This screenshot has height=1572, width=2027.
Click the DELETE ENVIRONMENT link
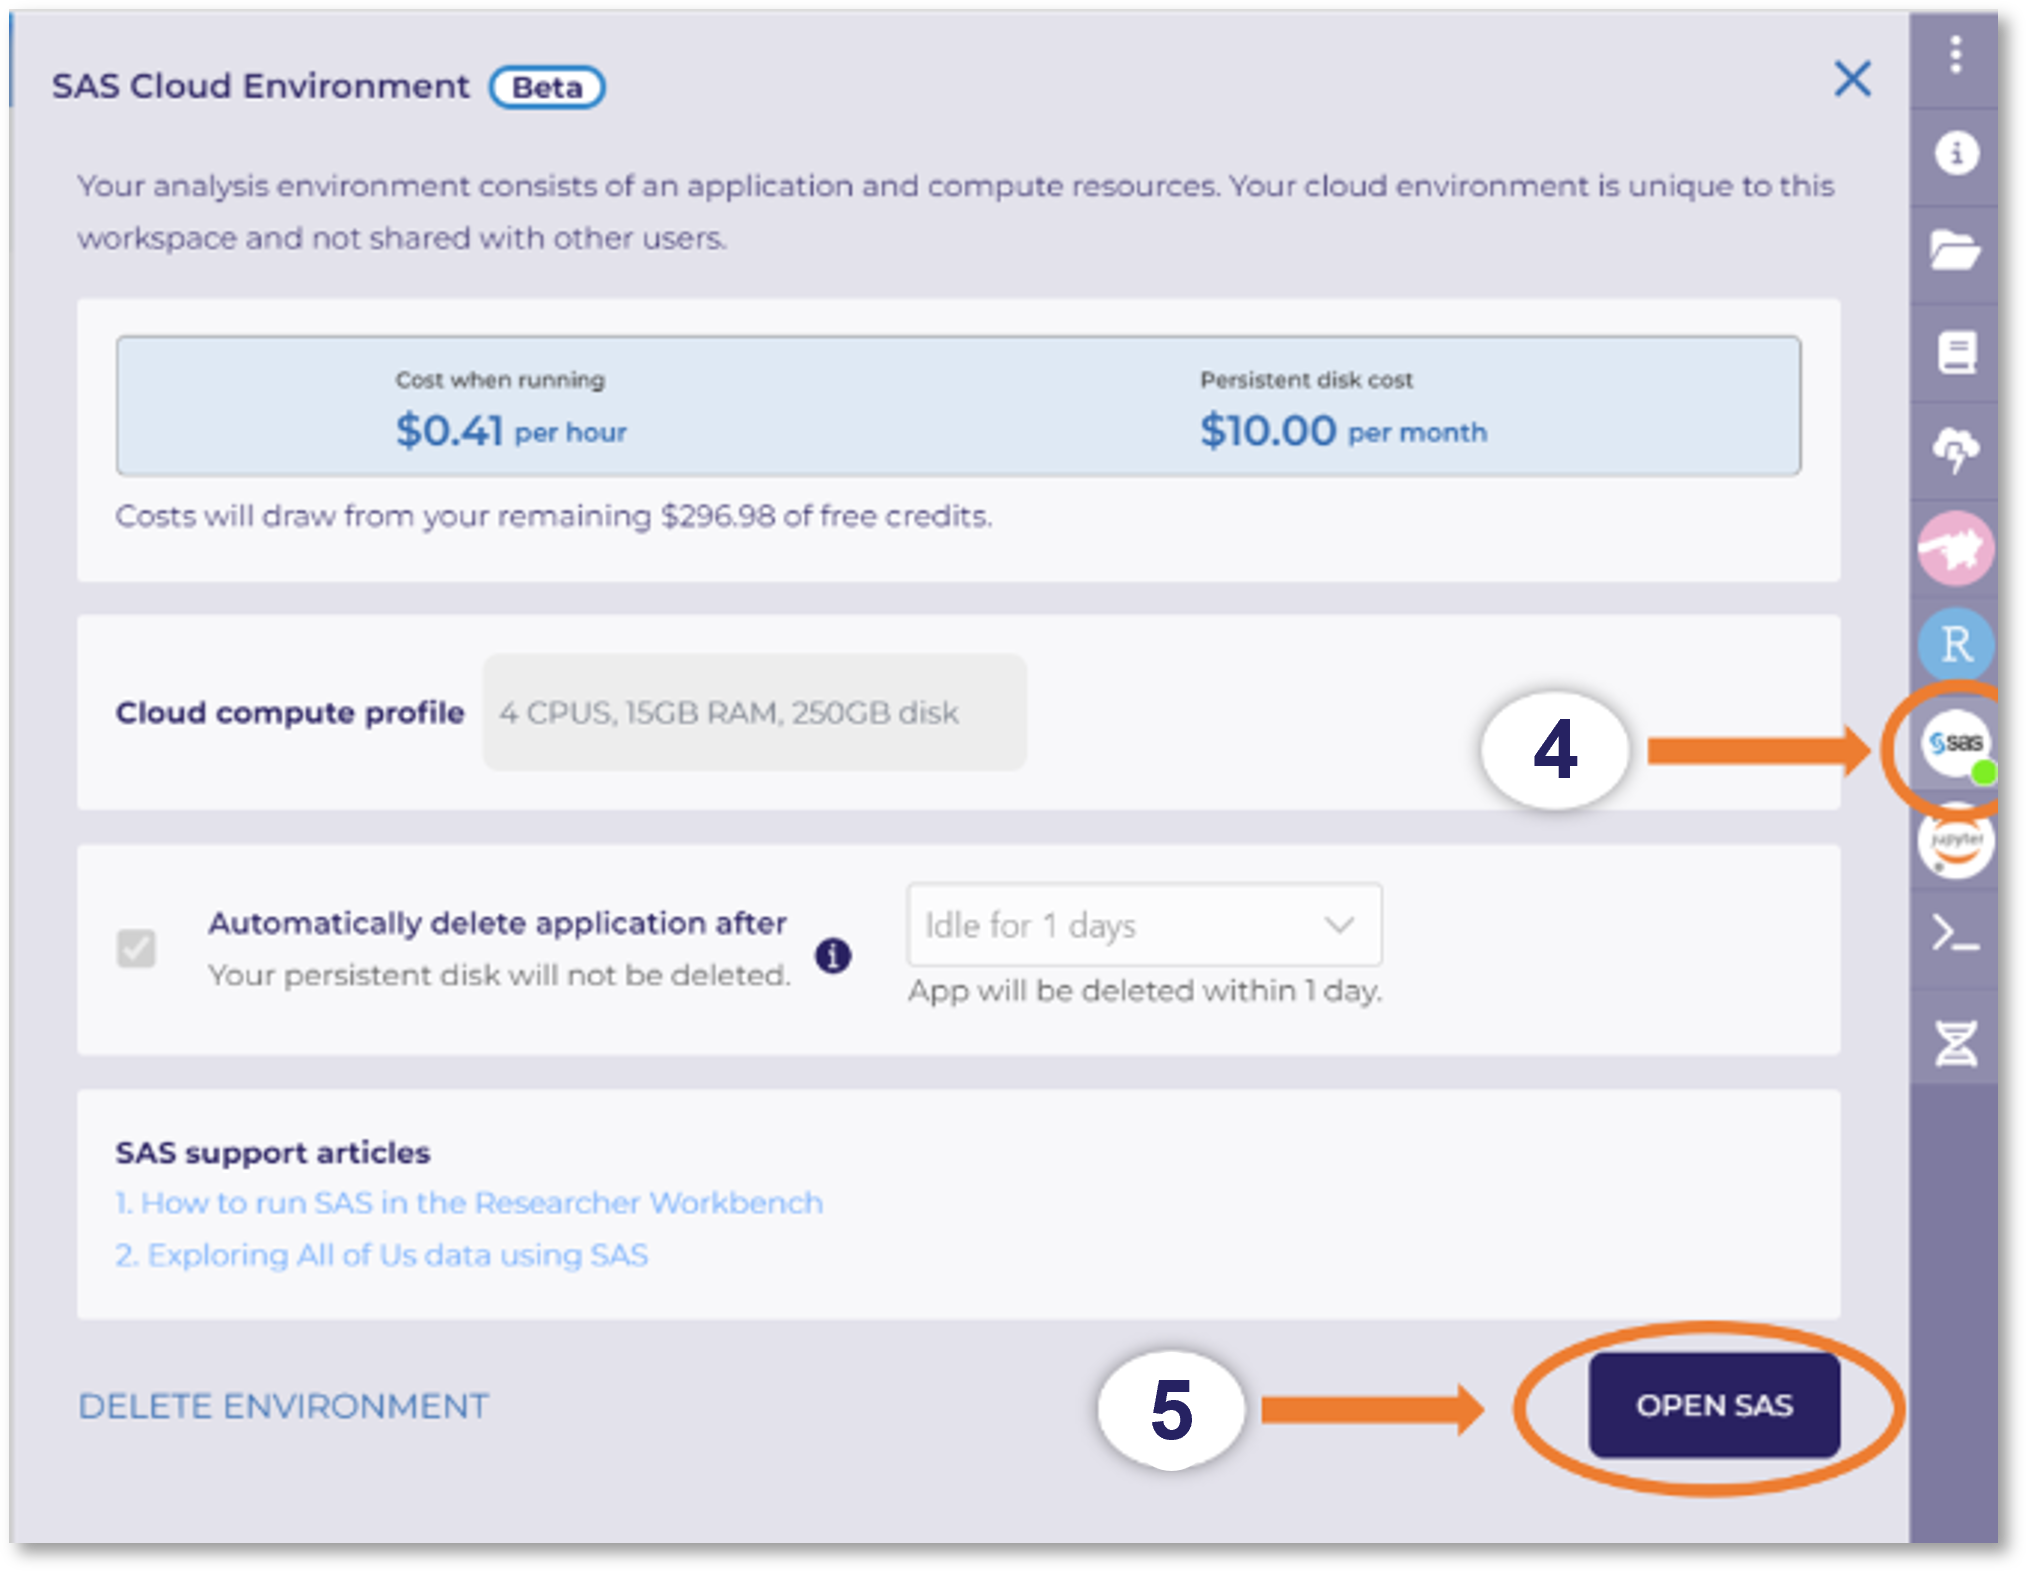283,1406
